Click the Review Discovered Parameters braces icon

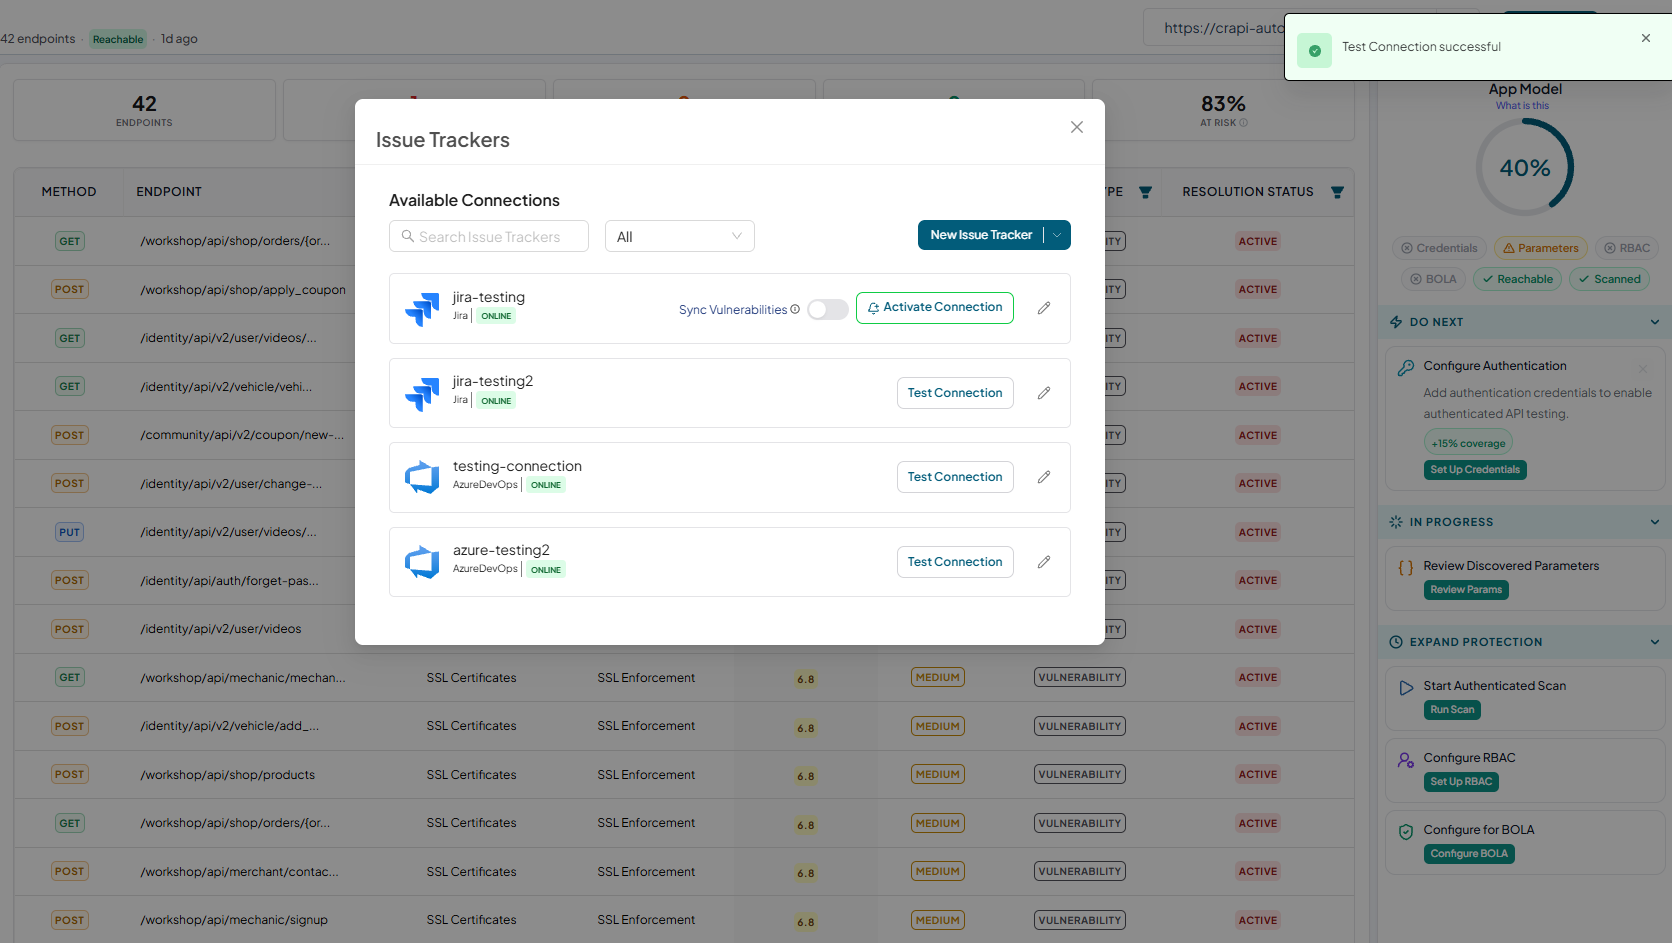[1406, 567]
